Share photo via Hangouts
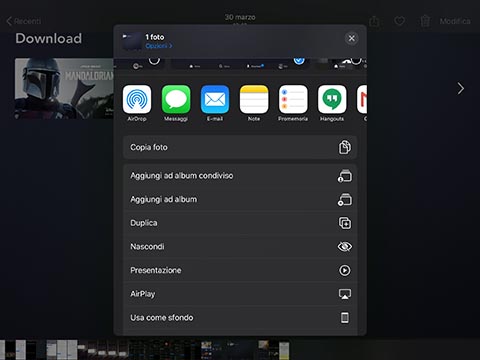This screenshot has height=360, width=480. [332, 99]
